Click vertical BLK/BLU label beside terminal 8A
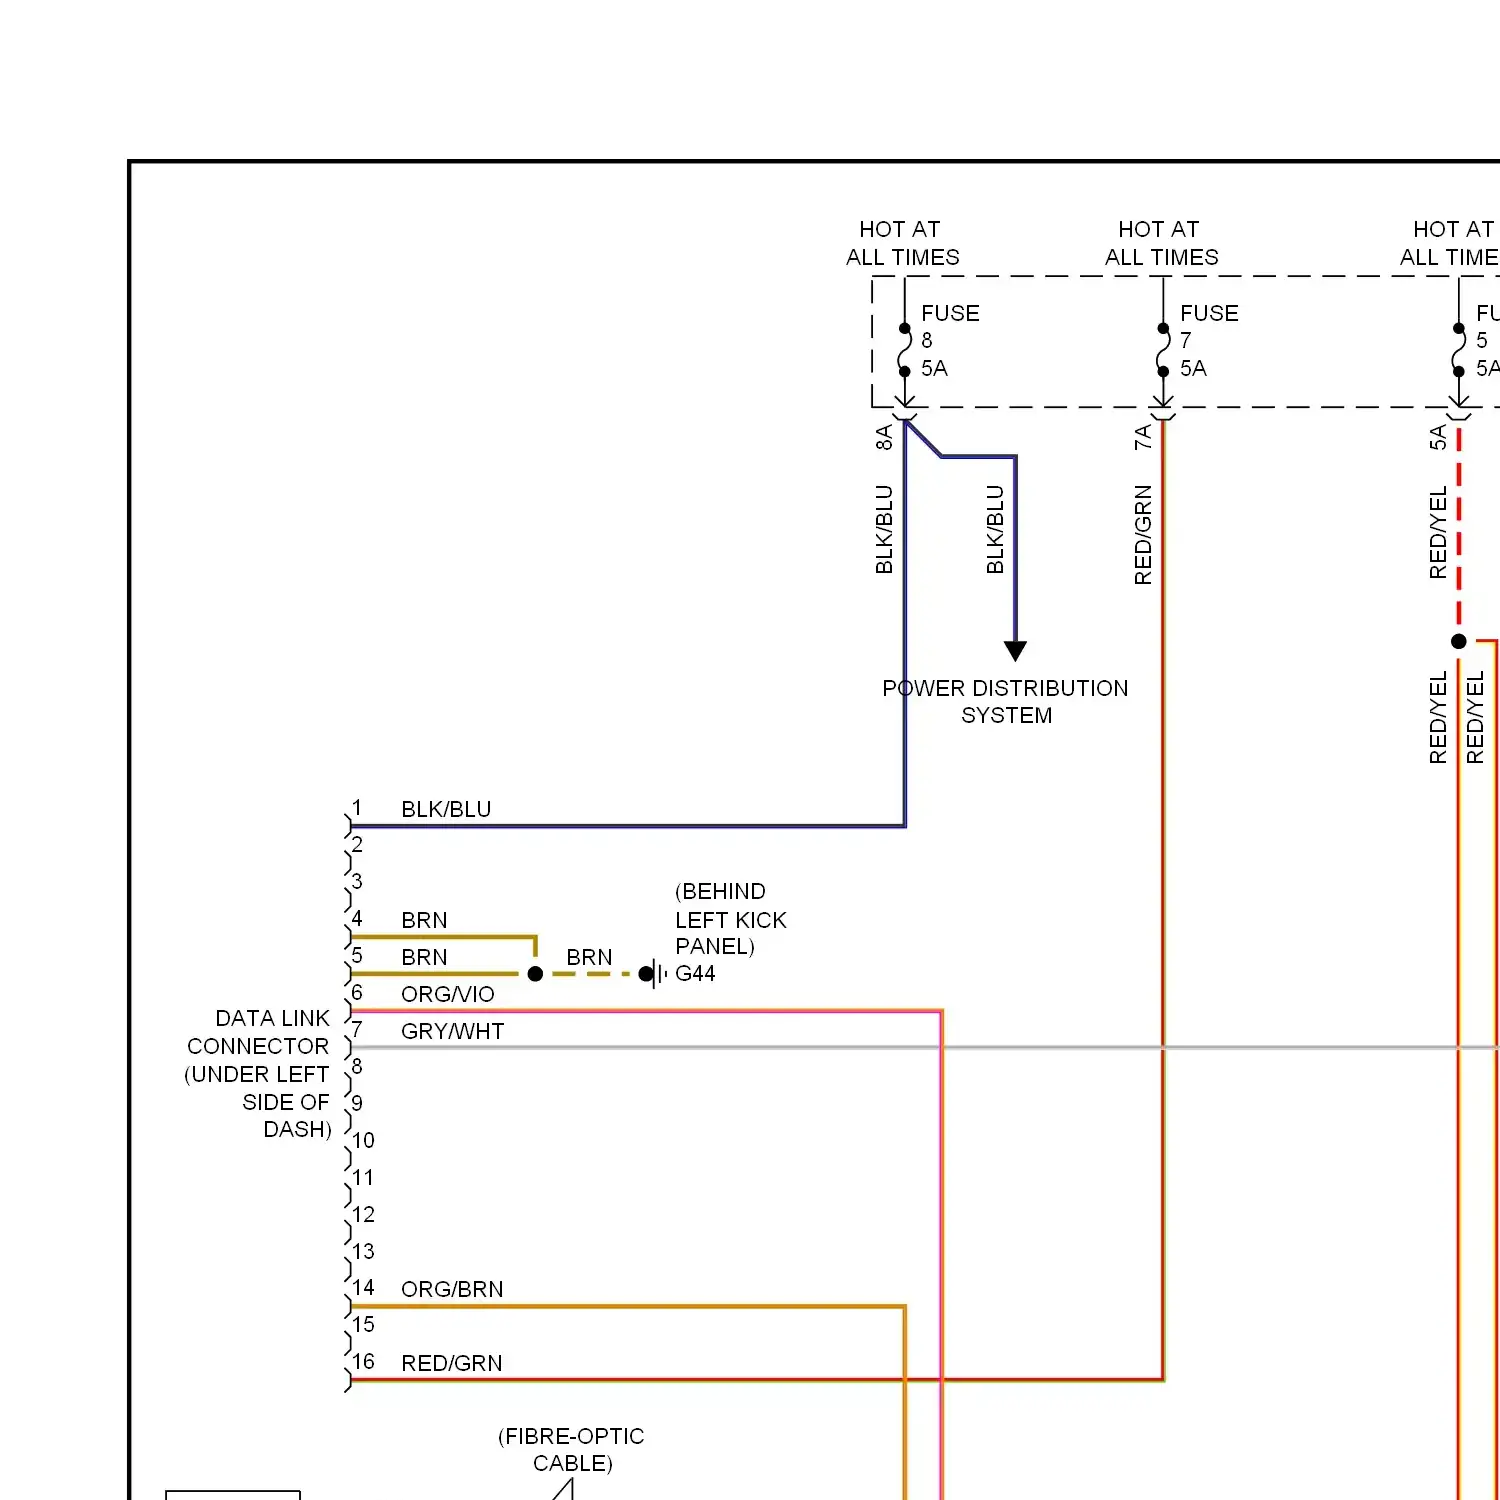The width and height of the screenshot is (1500, 1500). coord(884,529)
